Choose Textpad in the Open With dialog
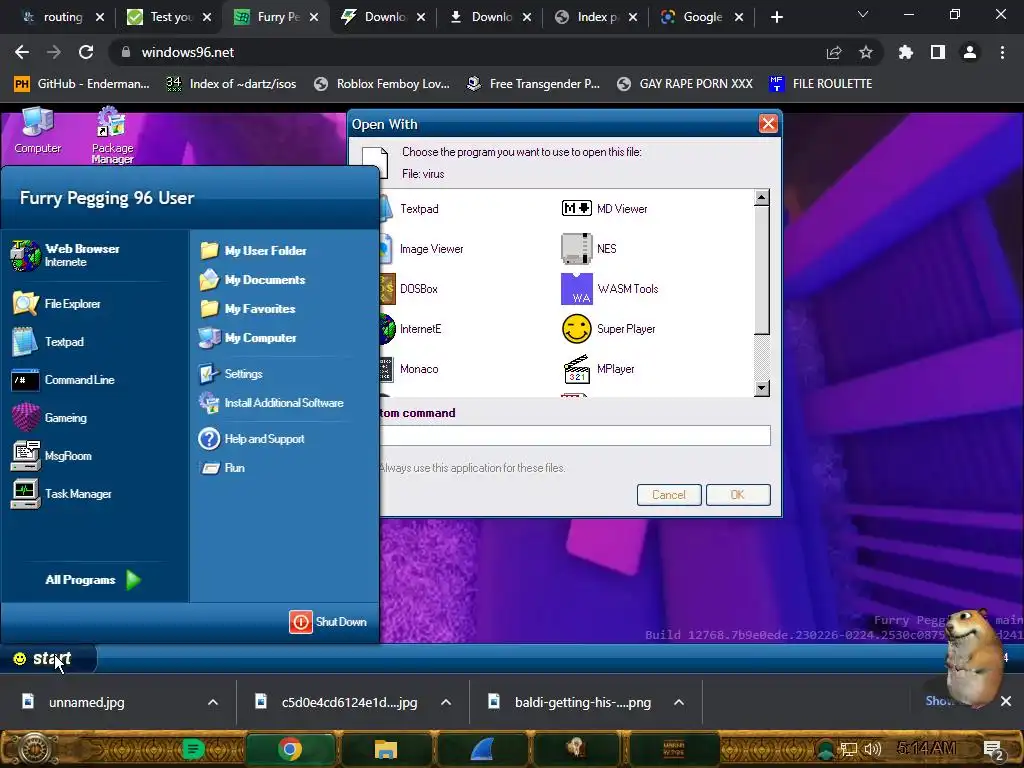 [x=409, y=209]
